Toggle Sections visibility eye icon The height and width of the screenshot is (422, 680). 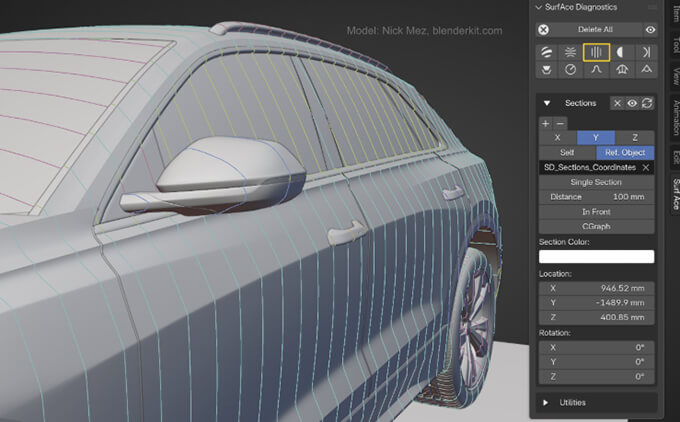tap(632, 103)
